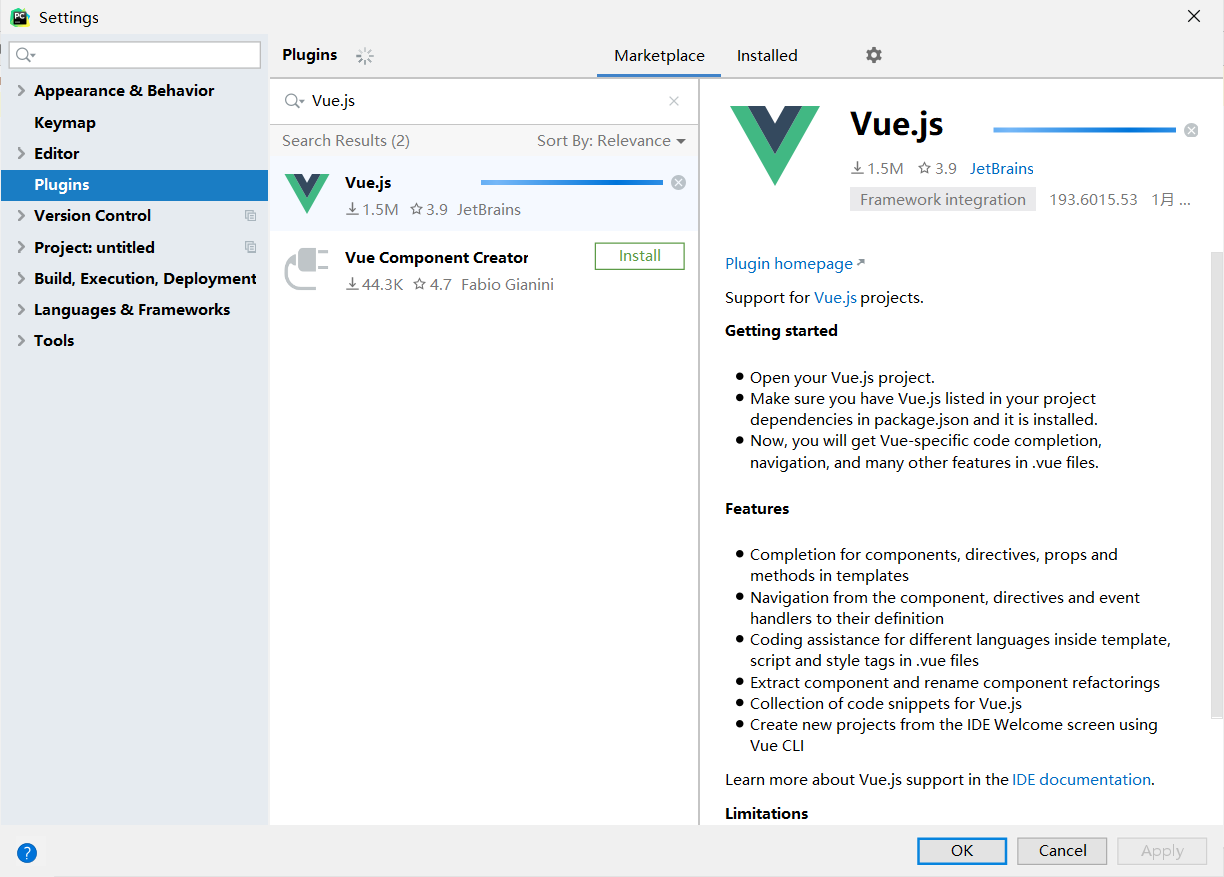
Task: Click the Cancel button
Action: point(1062,851)
